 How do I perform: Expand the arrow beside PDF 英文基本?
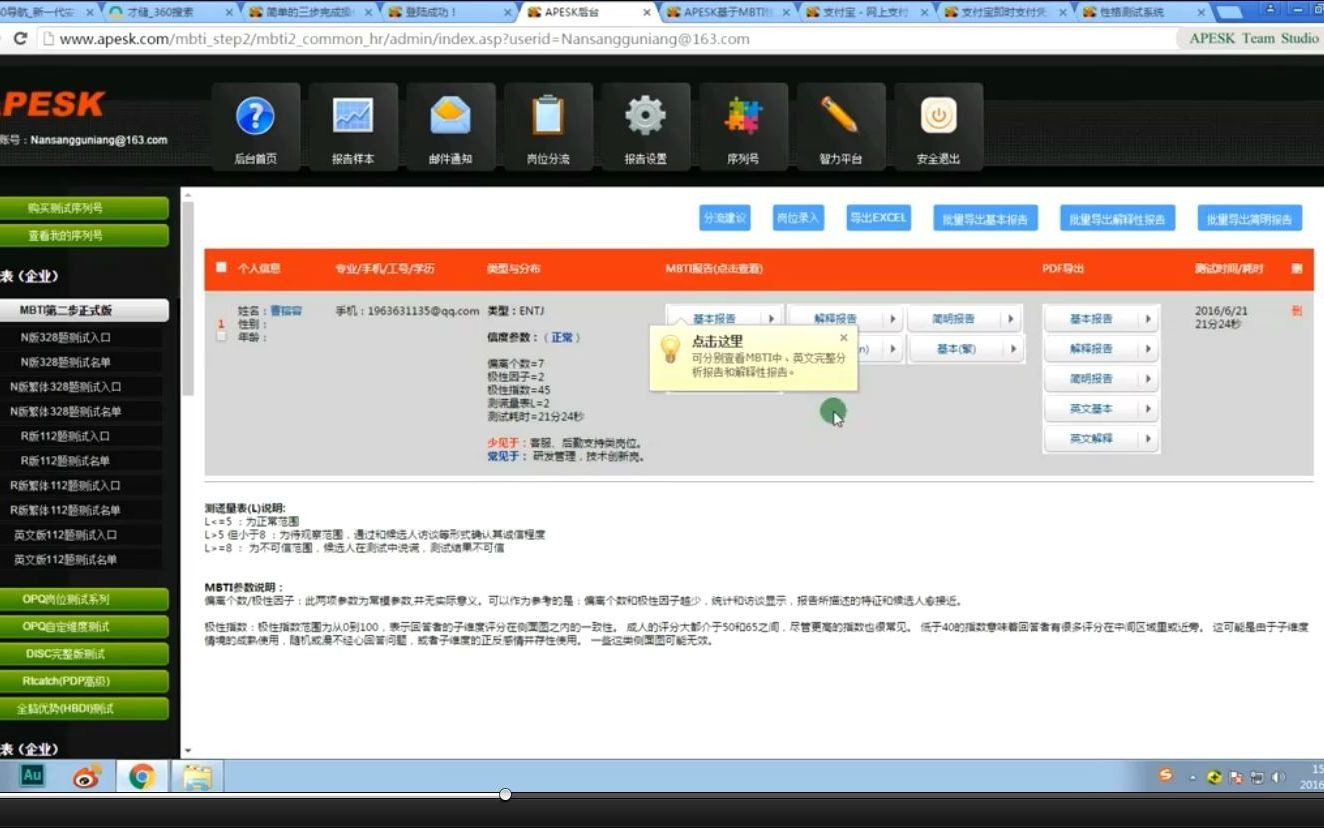click(1147, 409)
